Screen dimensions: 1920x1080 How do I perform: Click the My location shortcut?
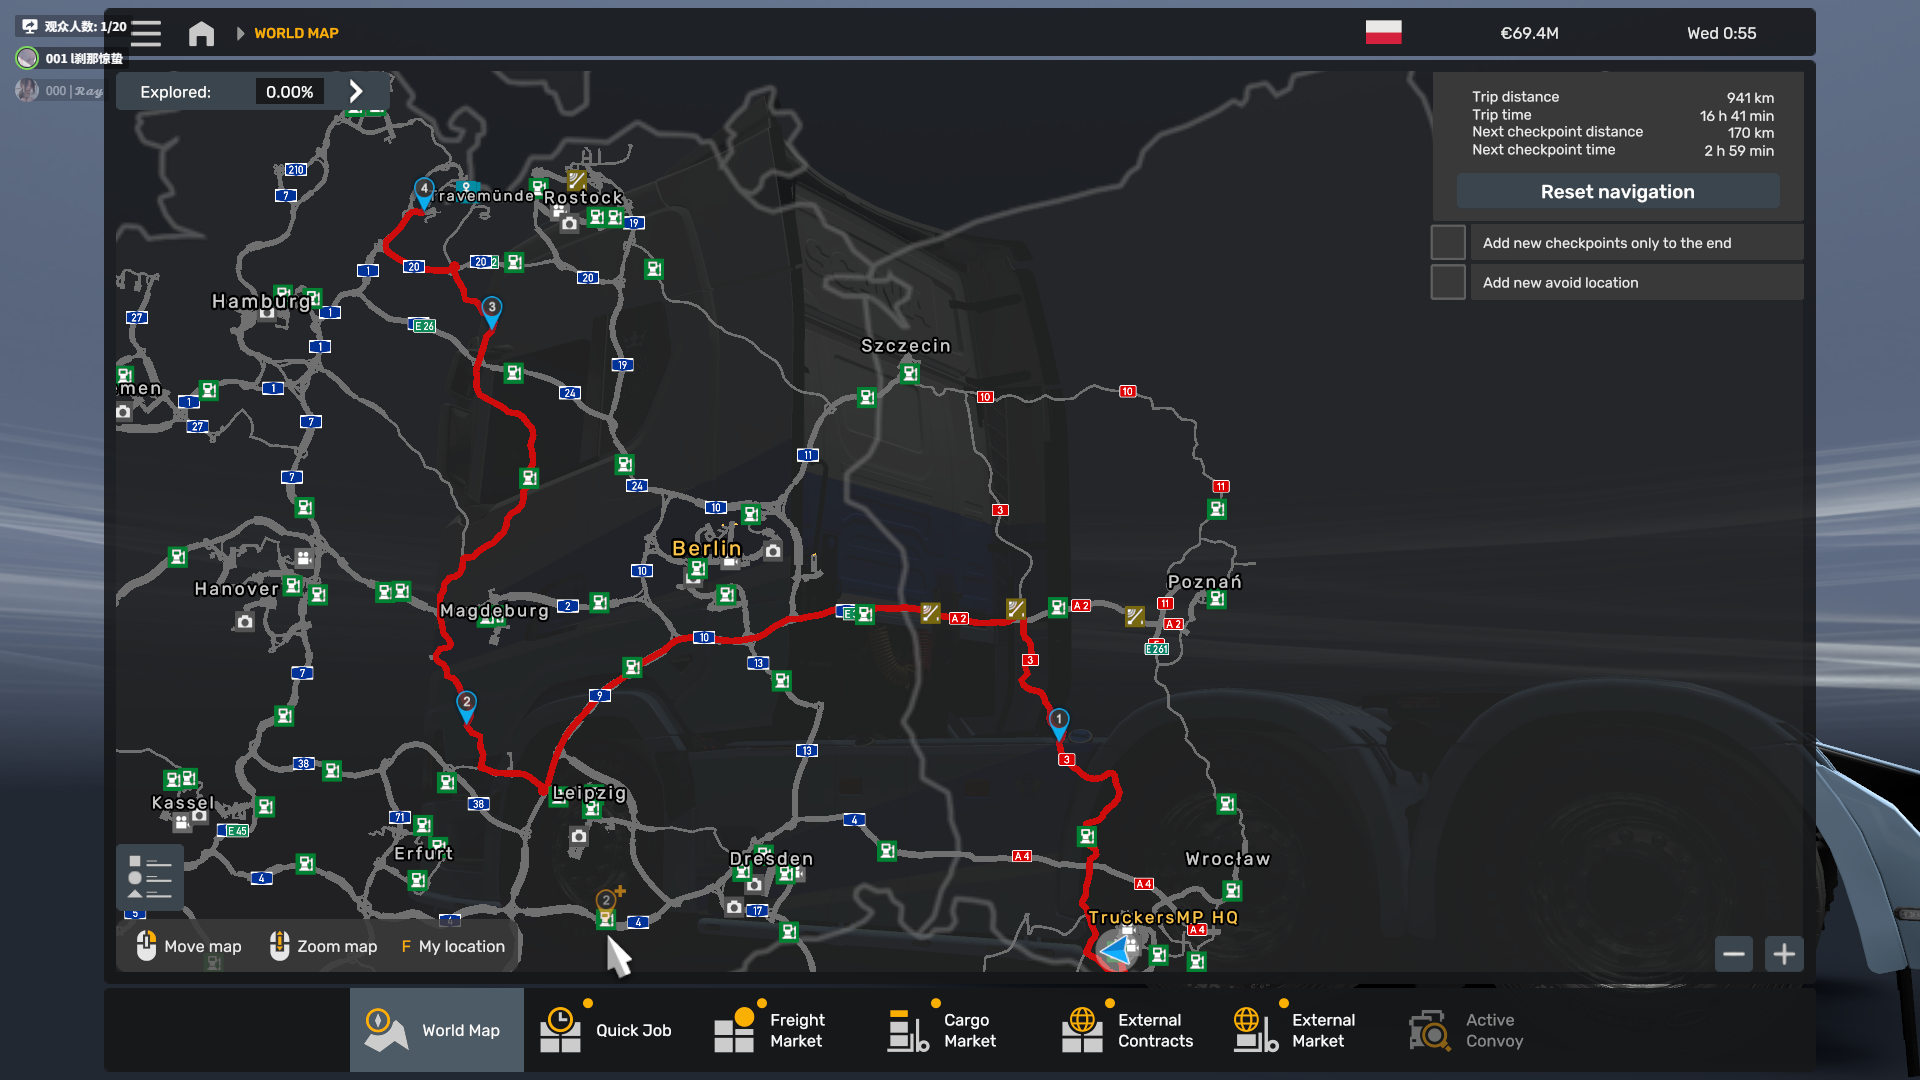(x=453, y=946)
